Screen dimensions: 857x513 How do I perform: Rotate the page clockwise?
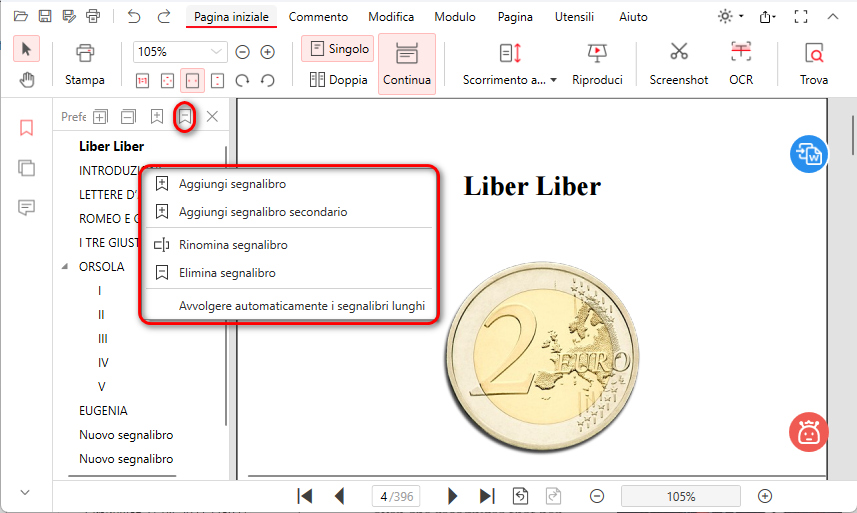coord(242,81)
